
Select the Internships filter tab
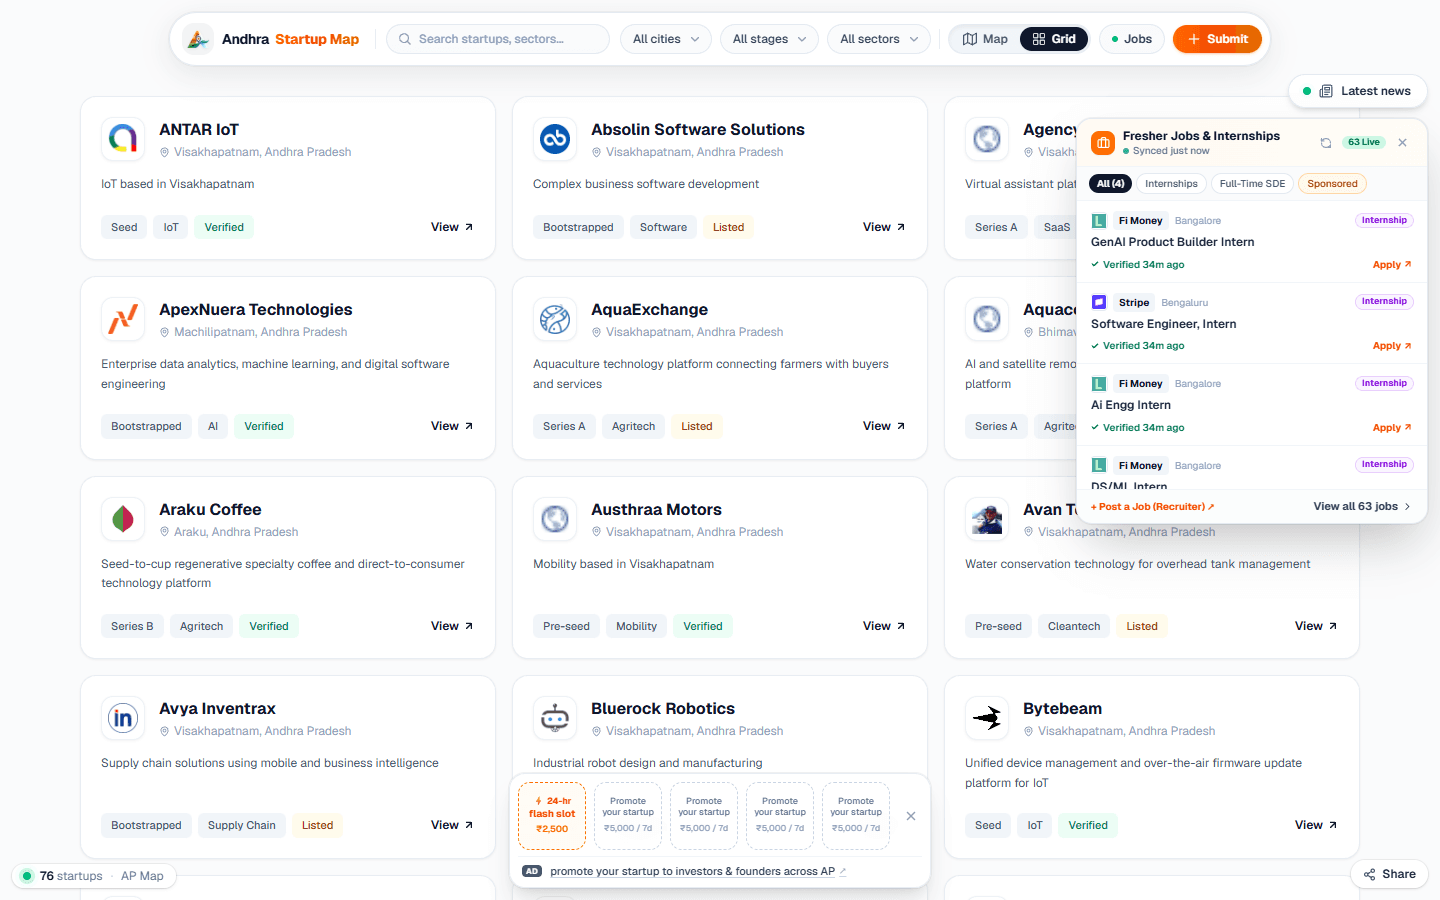tap(1171, 184)
